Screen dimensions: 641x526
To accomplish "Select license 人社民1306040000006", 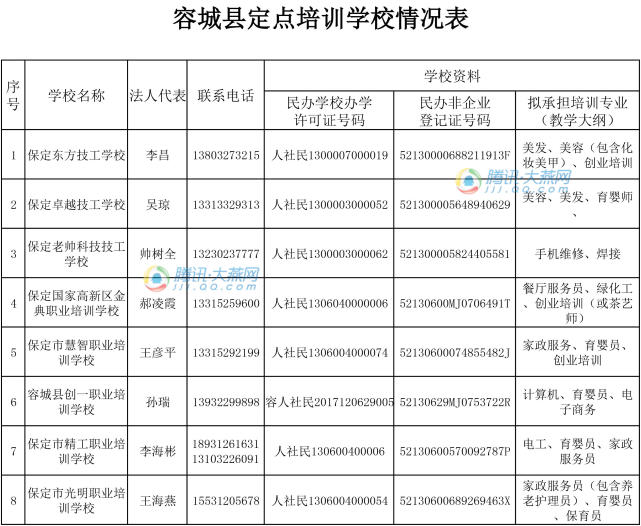I will click(330, 303).
